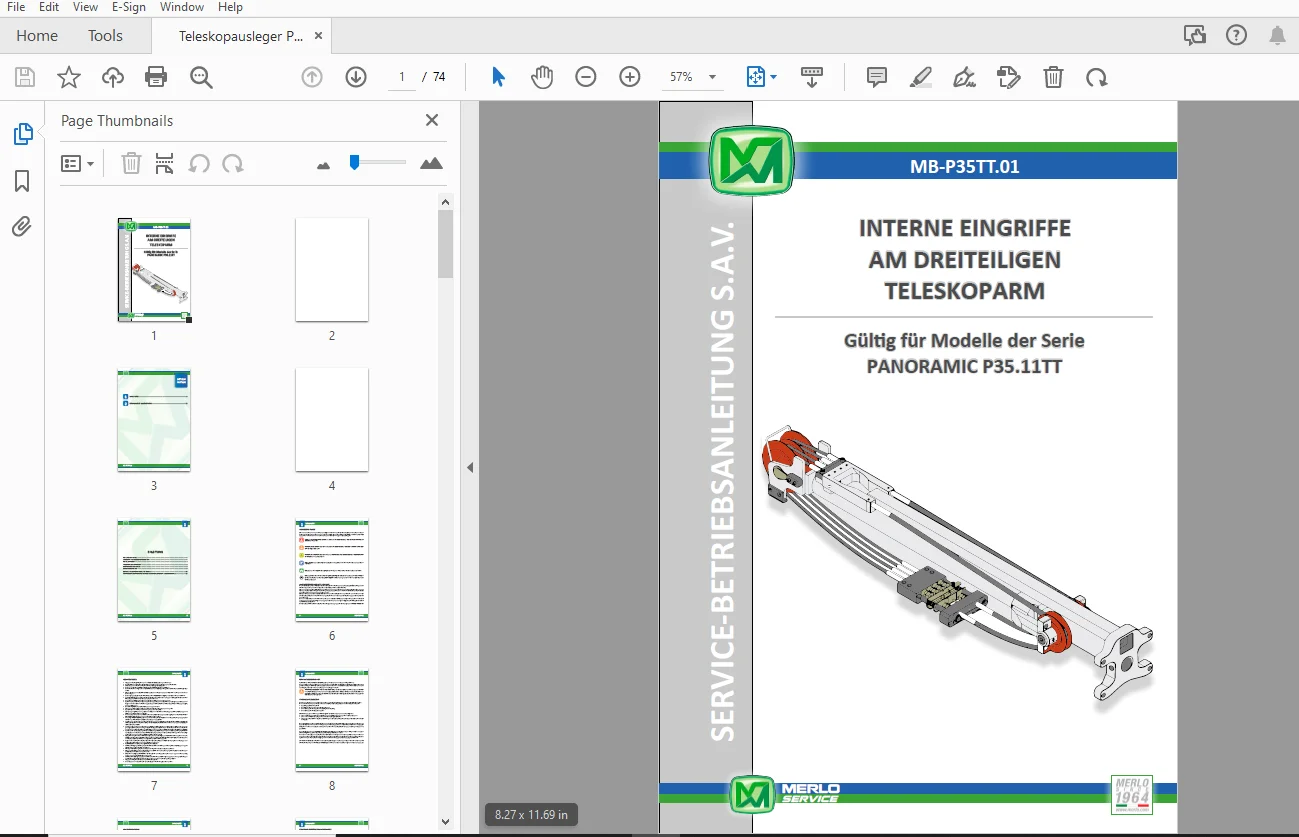Delete page with toolbar trash icon
This screenshot has height=837, width=1299.
(1053, 77)
